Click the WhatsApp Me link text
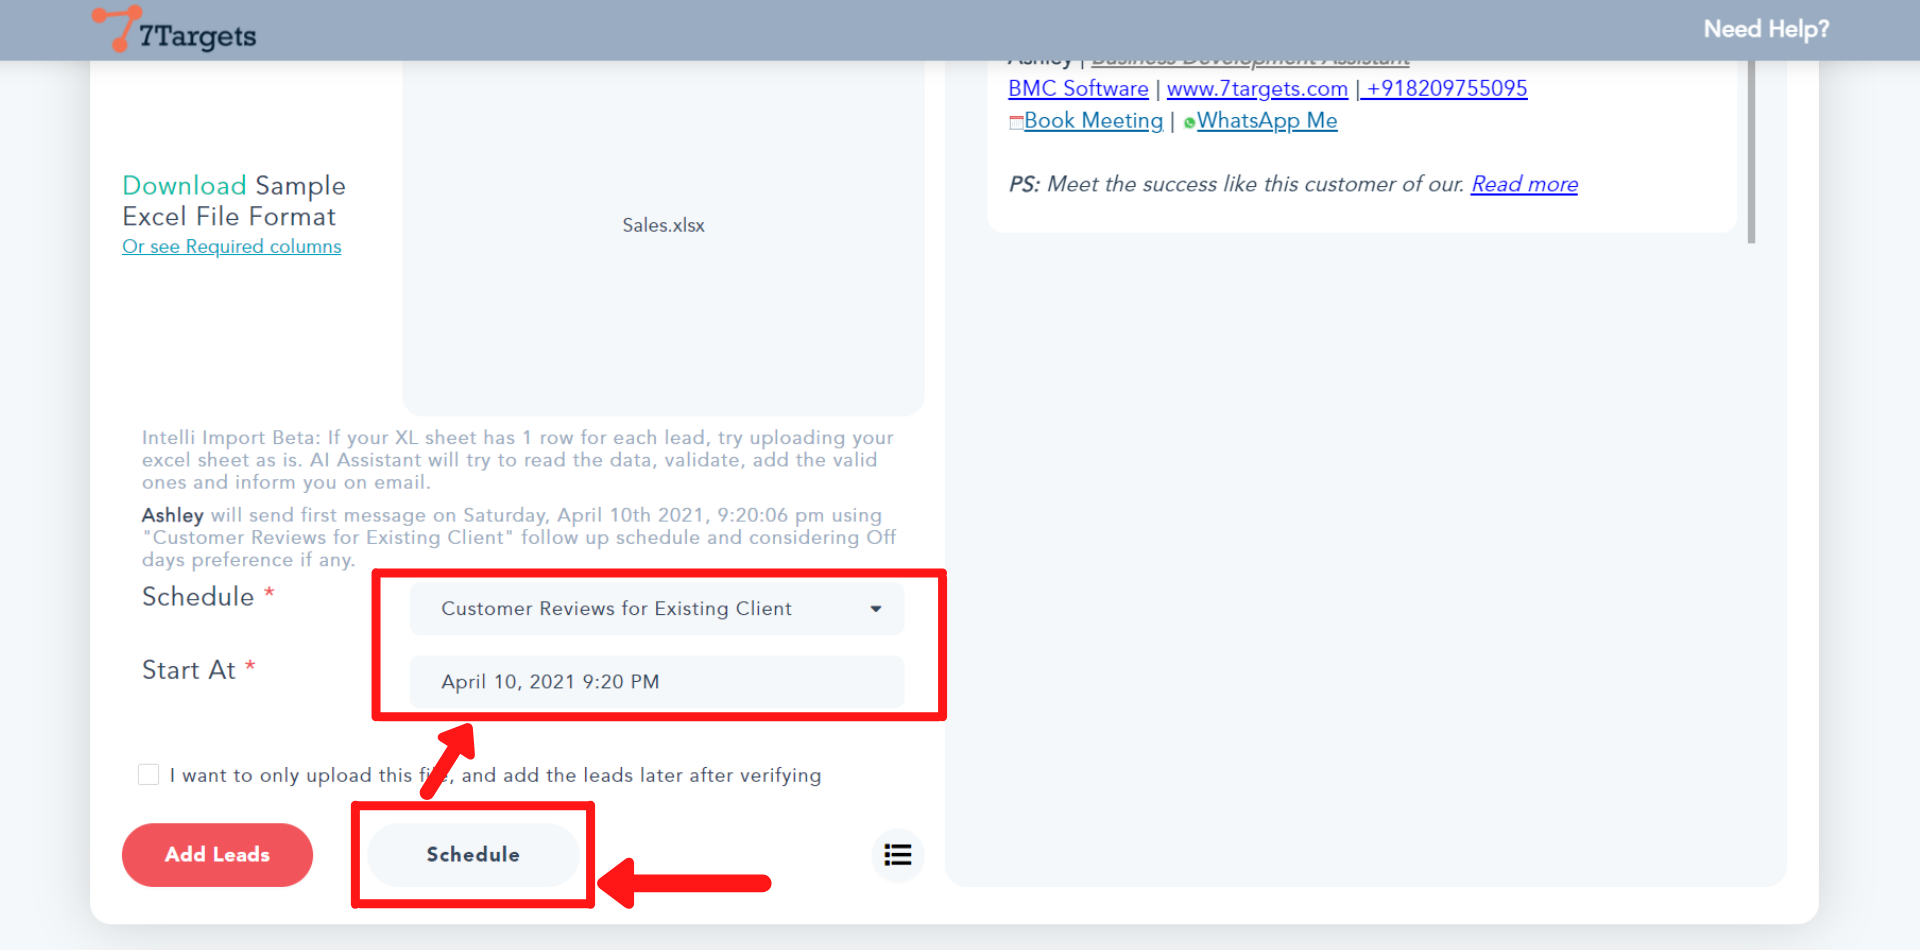The height and width of the screenshot is (950, 1920). point(1267,121)
